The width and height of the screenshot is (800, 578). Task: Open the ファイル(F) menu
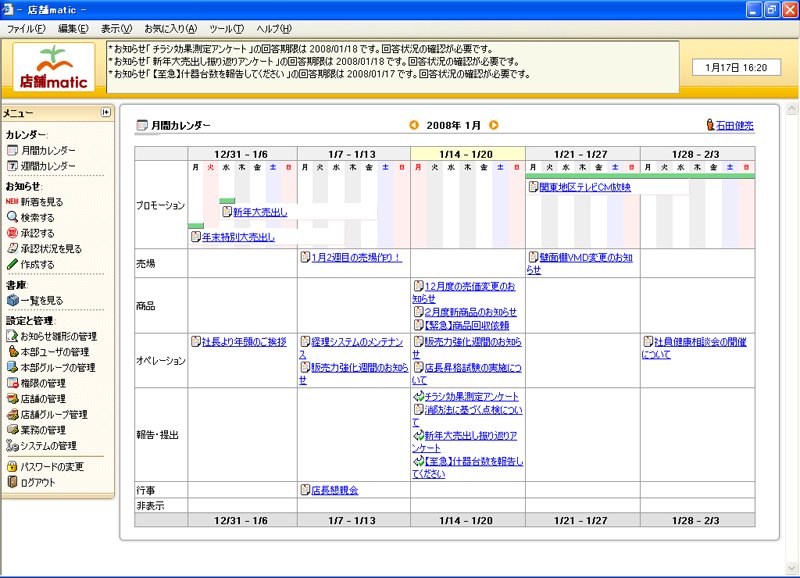(26, 29)
